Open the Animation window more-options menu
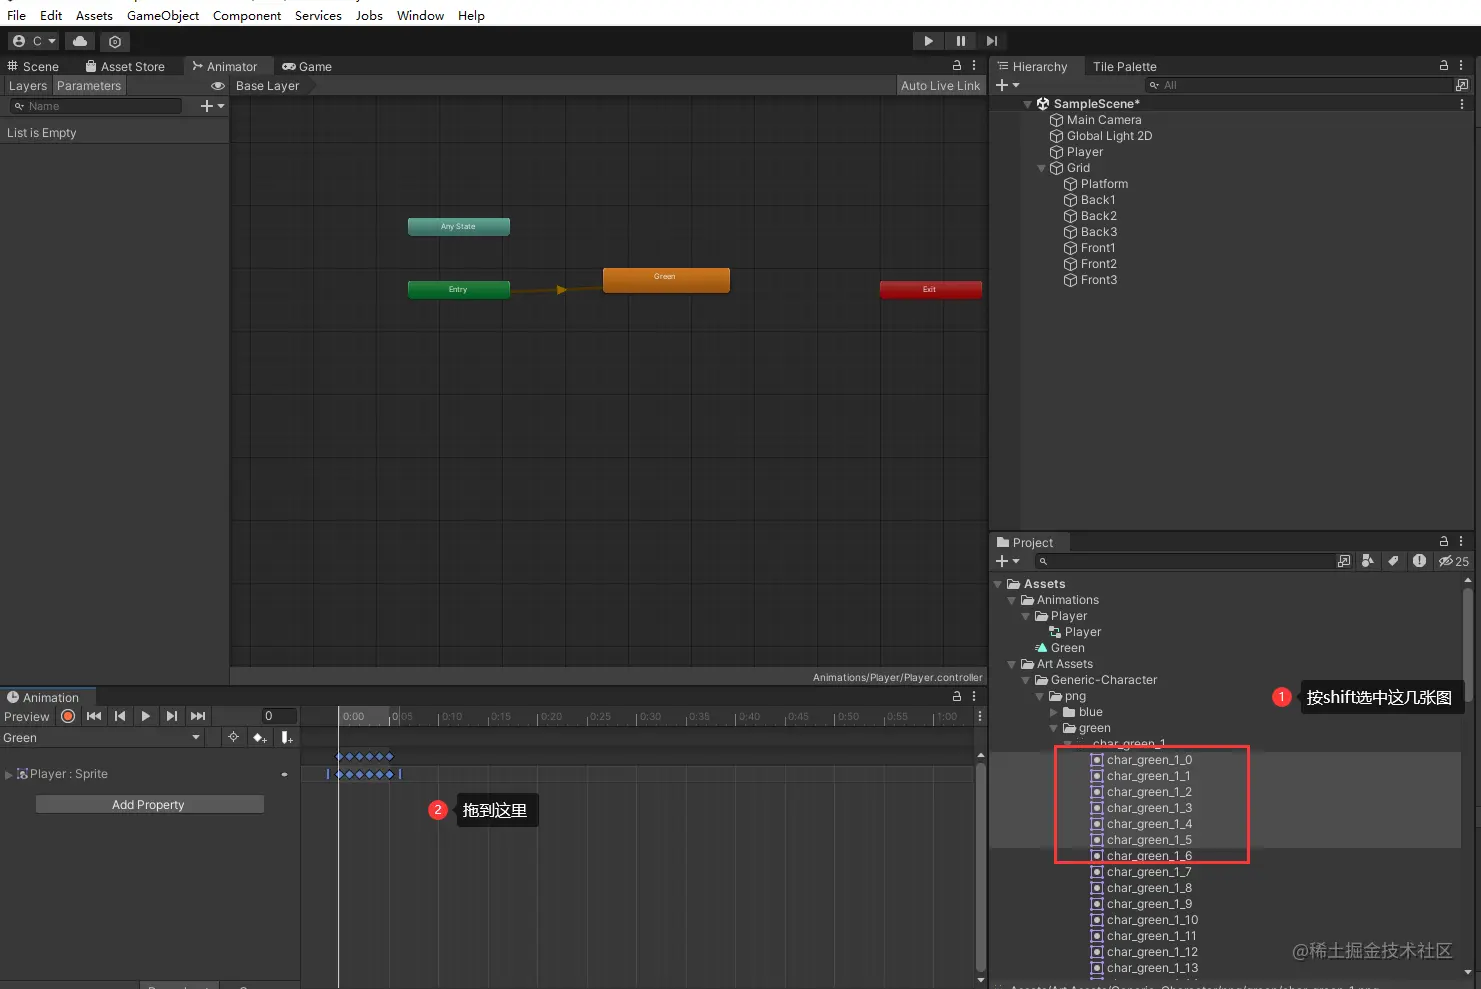This screenshot has width=1481, height=989. point(974,696)
